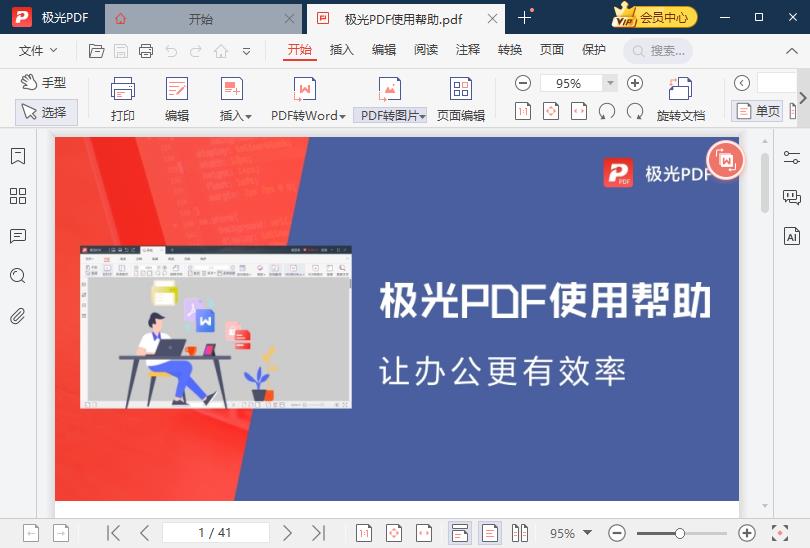Open properties settings in right sidebar
This screenshot has width=810, height=548.
click(x=791, y=157)
